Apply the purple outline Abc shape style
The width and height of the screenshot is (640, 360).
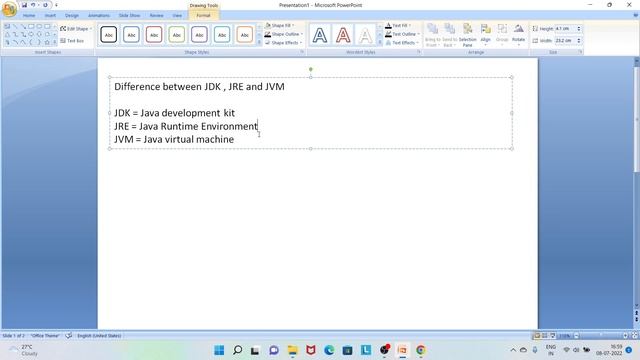[199, 35]
